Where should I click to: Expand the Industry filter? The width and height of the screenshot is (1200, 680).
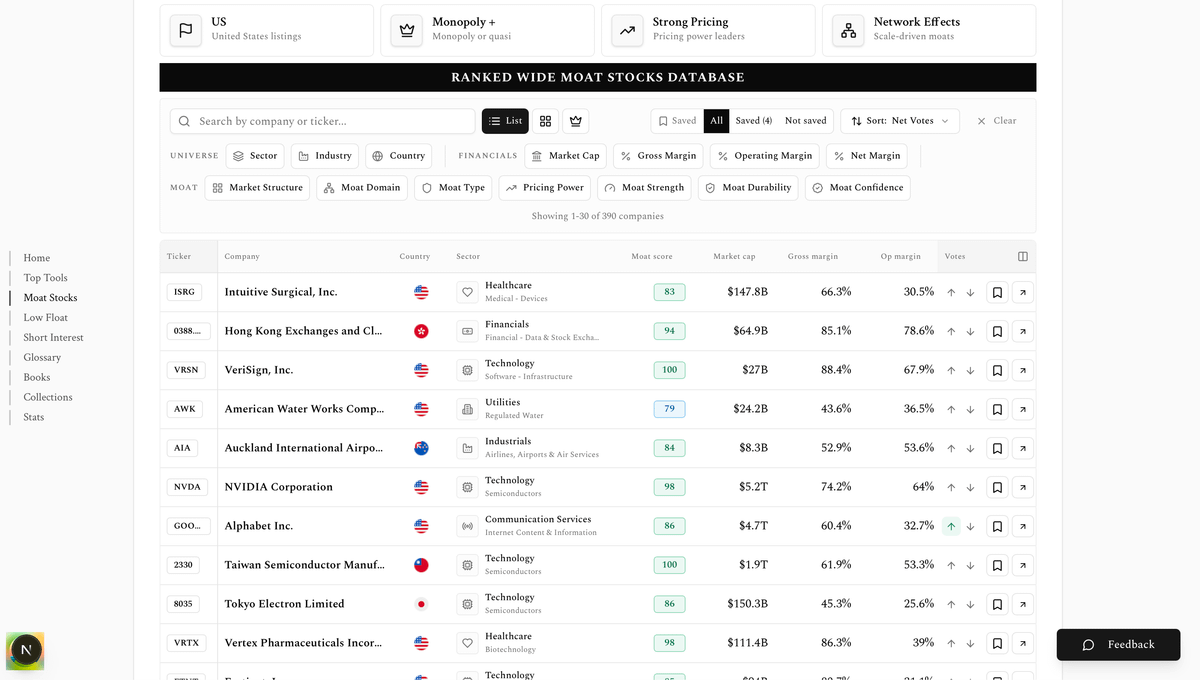(x=326, y=156)
